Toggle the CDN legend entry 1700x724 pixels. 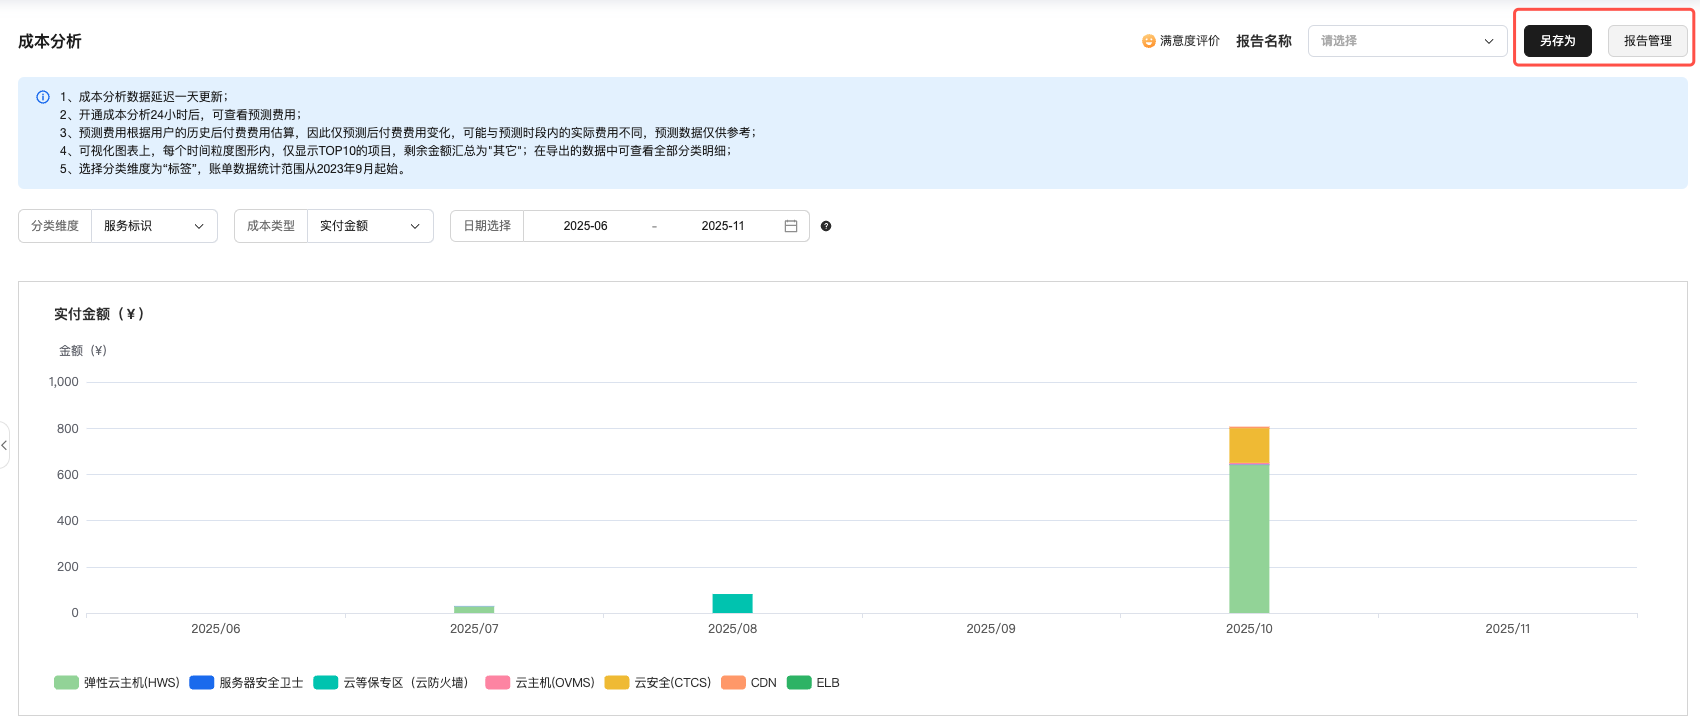749,683
